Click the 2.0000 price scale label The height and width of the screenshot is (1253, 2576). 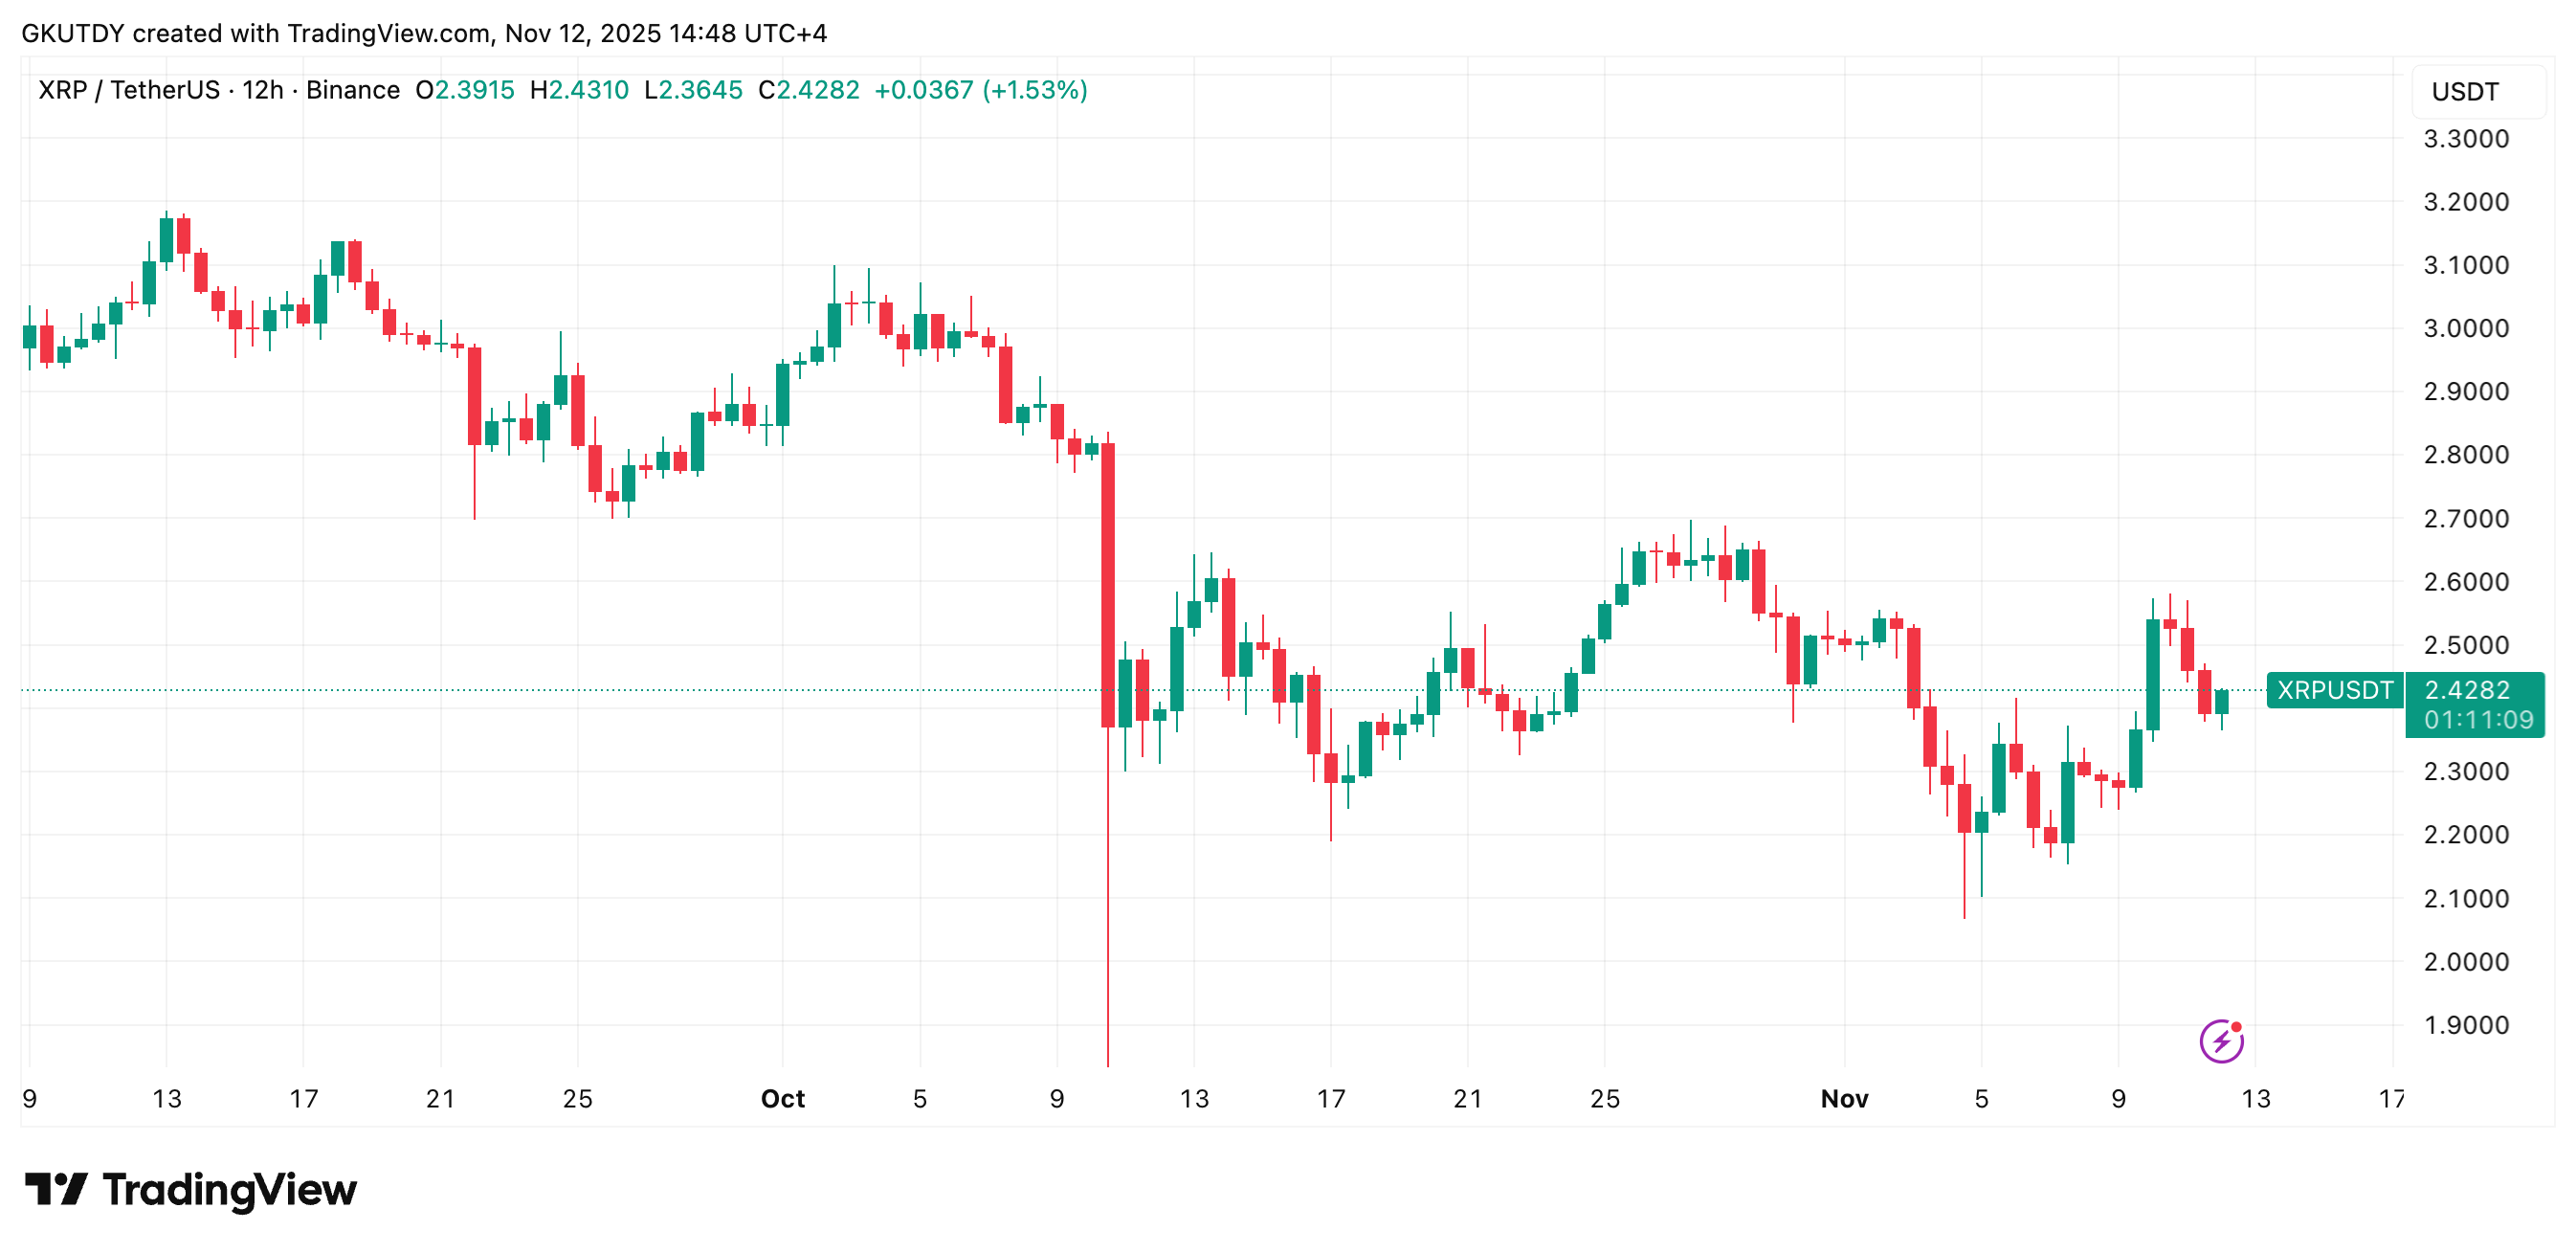coord(2466,962)
